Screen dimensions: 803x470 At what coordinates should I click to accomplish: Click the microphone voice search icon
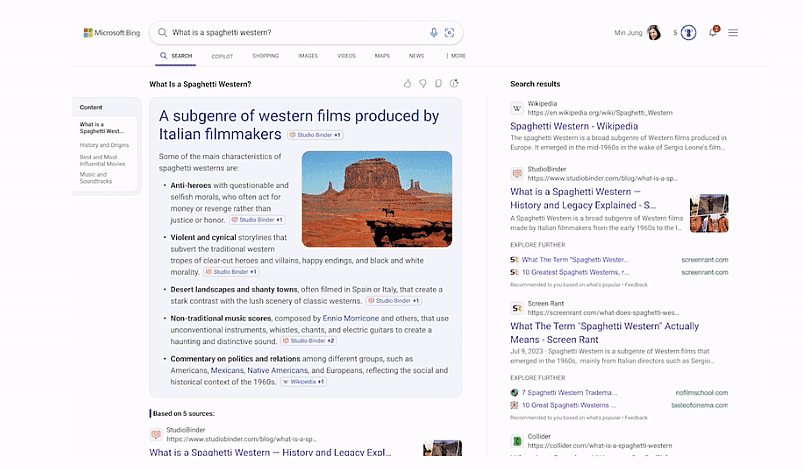pyautogui.click(x=433, y=33)
